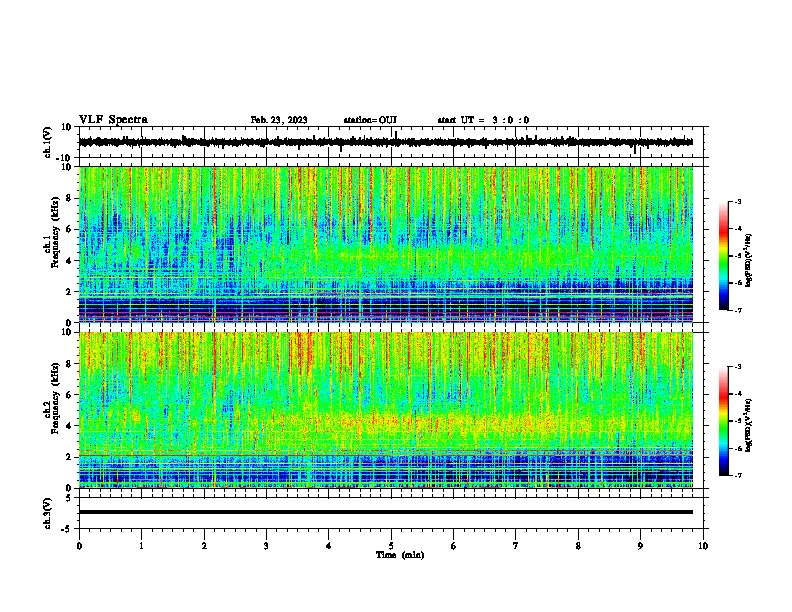Image resolution: width=792 pixels, height=612 pixels.
Task: Click the log(PSD) unit label beside ch.1 color bar
Action: click(748, 261)
